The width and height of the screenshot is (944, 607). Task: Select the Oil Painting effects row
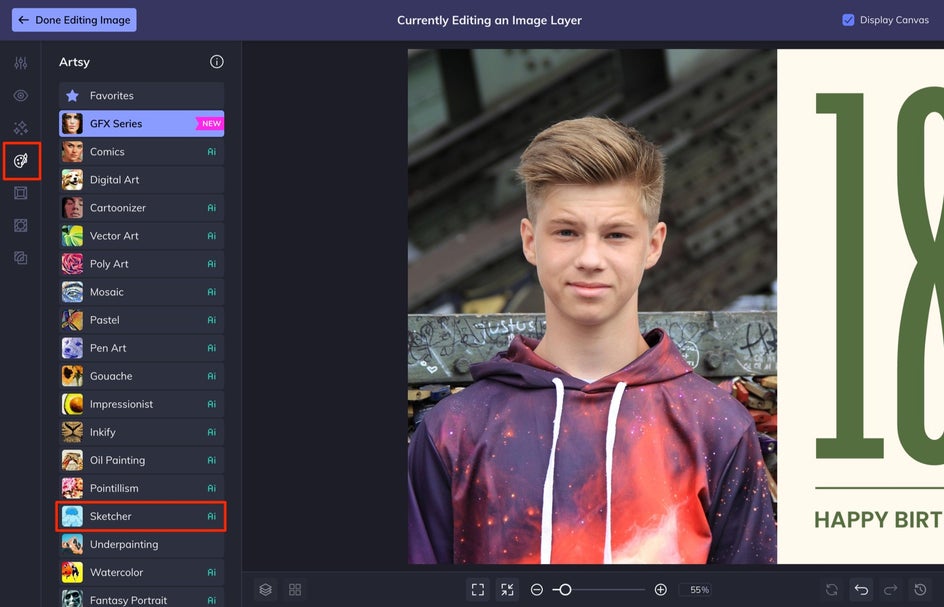pyautogui.click(x=141, y=460)
